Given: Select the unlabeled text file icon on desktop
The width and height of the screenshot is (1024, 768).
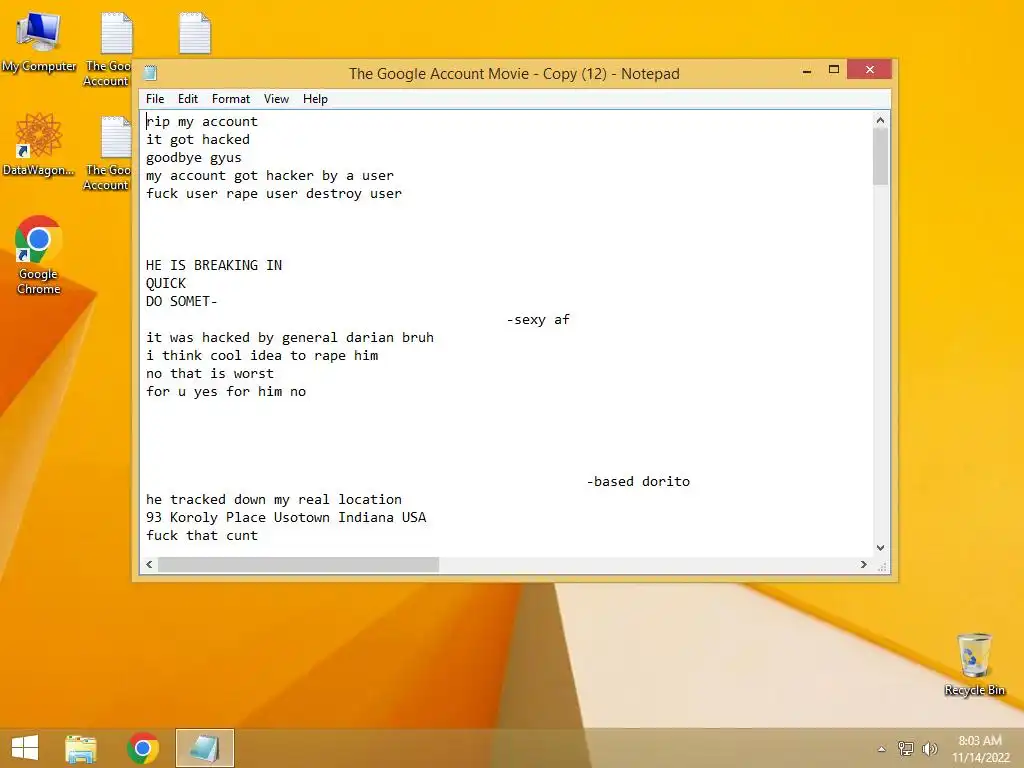Looking at the screenshot, I should pos(195,33).
